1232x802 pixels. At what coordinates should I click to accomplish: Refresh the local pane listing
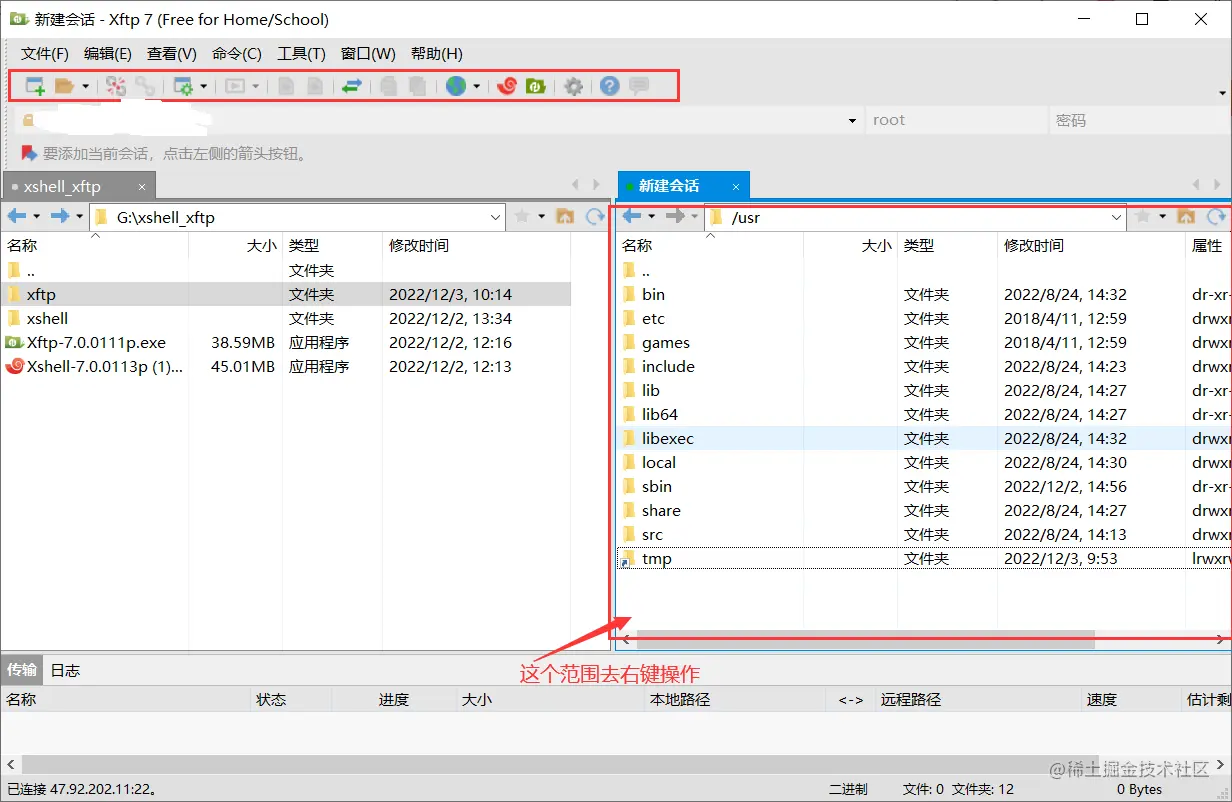[595, 216]
